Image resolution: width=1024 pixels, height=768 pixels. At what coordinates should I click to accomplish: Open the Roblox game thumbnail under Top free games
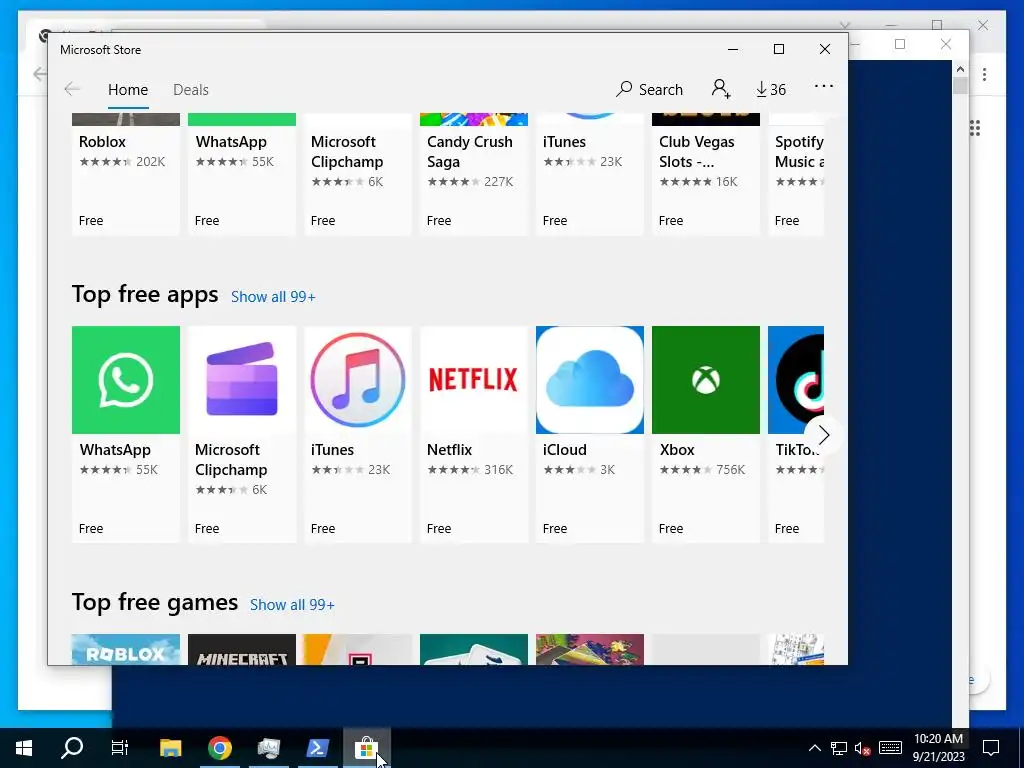click(125, 650)
